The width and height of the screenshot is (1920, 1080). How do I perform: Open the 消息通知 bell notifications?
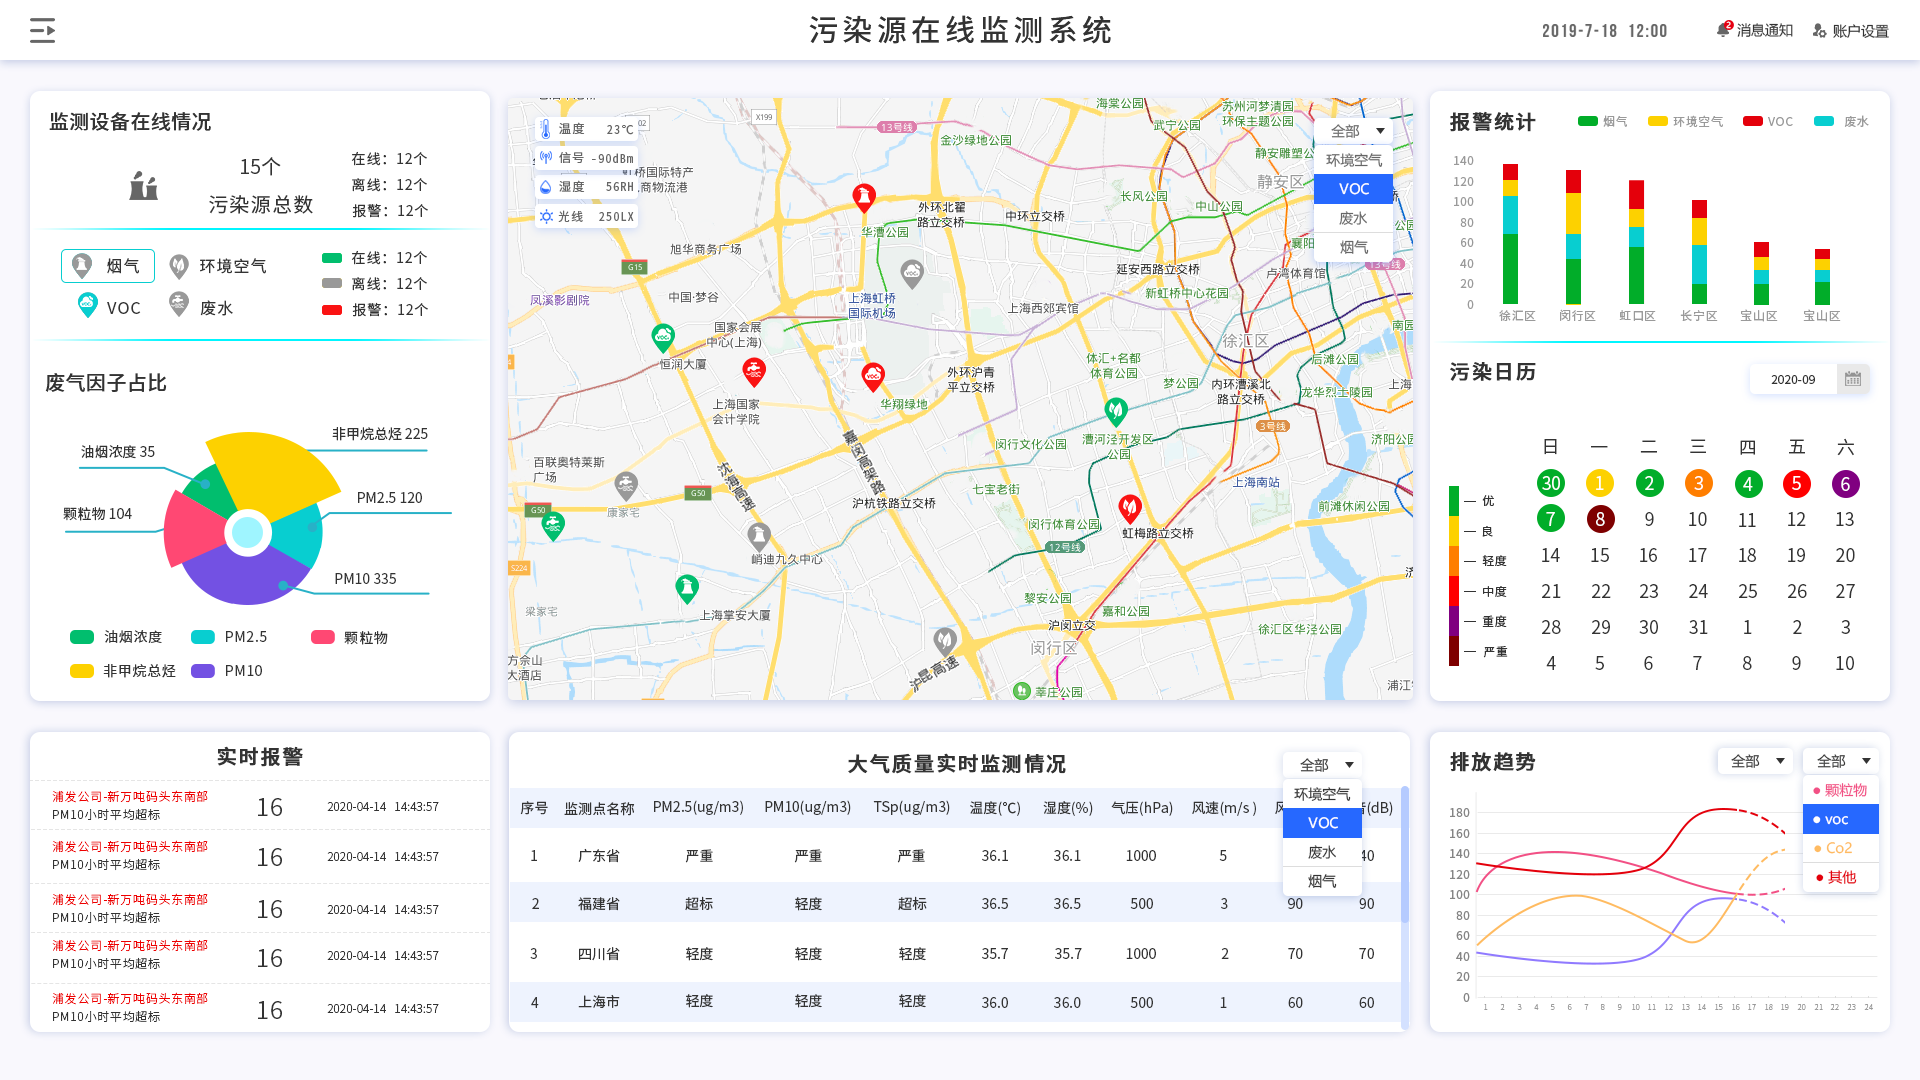[1723, 30]
